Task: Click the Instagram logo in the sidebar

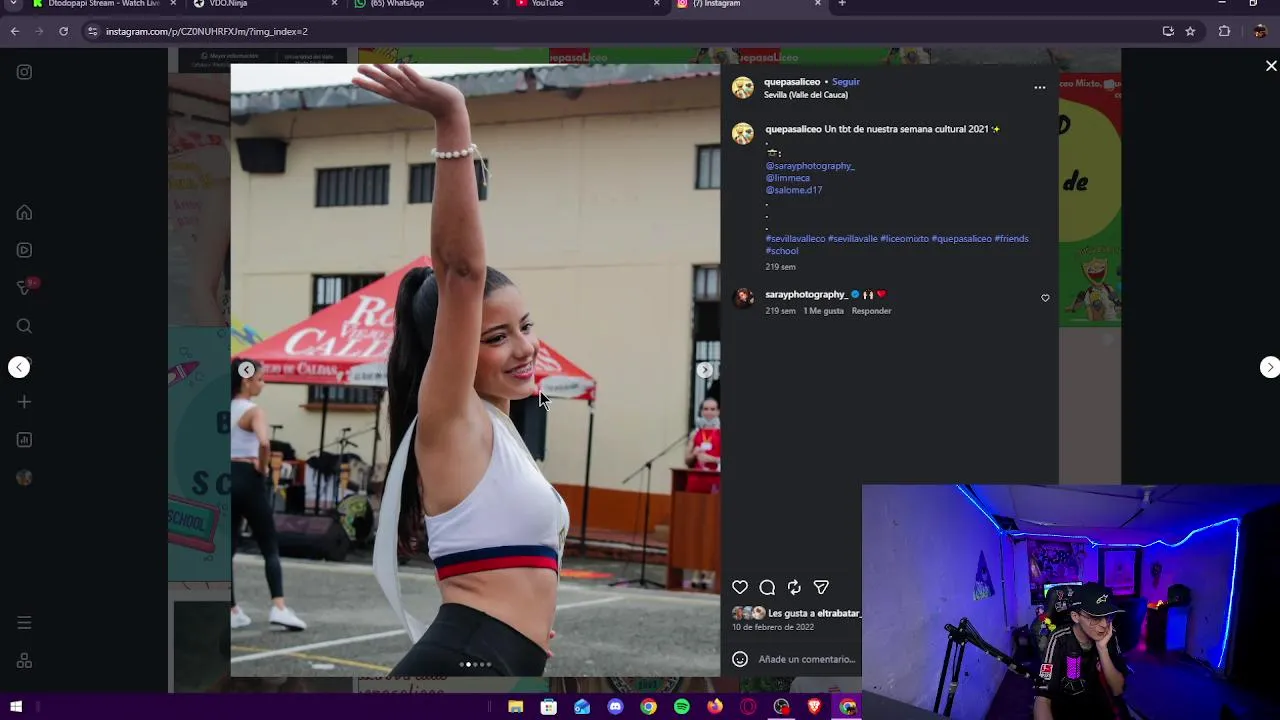Action: 24,72
